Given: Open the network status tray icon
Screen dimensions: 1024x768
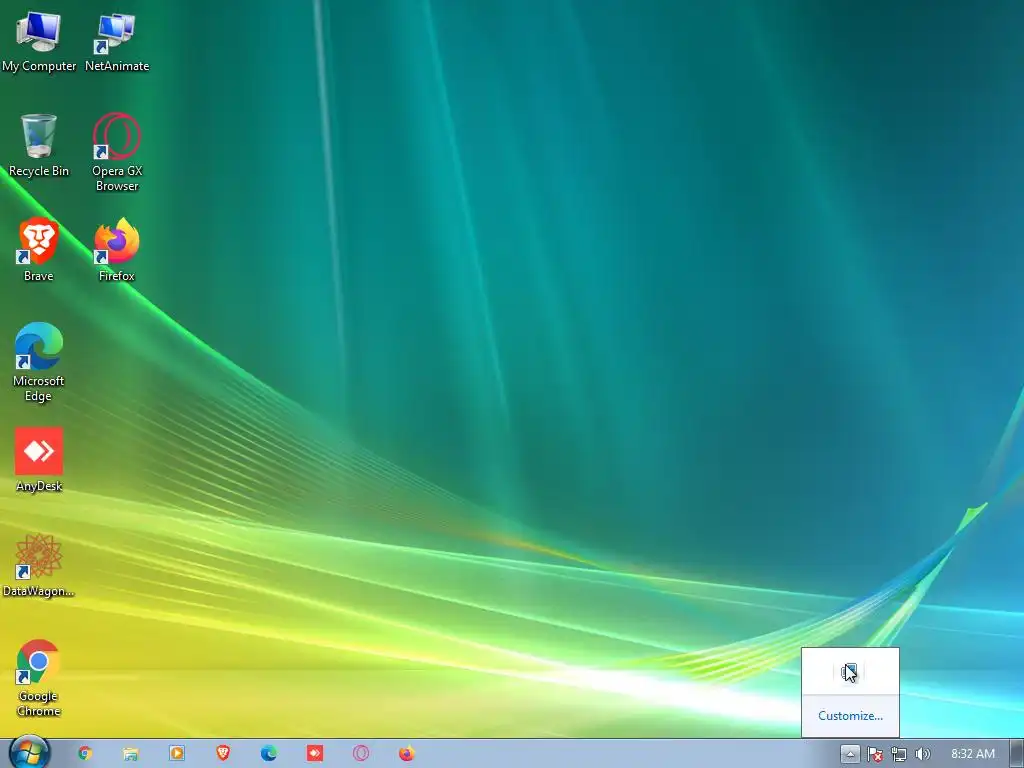Looking at the screenshot, I should pyautogui.click(x=899, y=754).
